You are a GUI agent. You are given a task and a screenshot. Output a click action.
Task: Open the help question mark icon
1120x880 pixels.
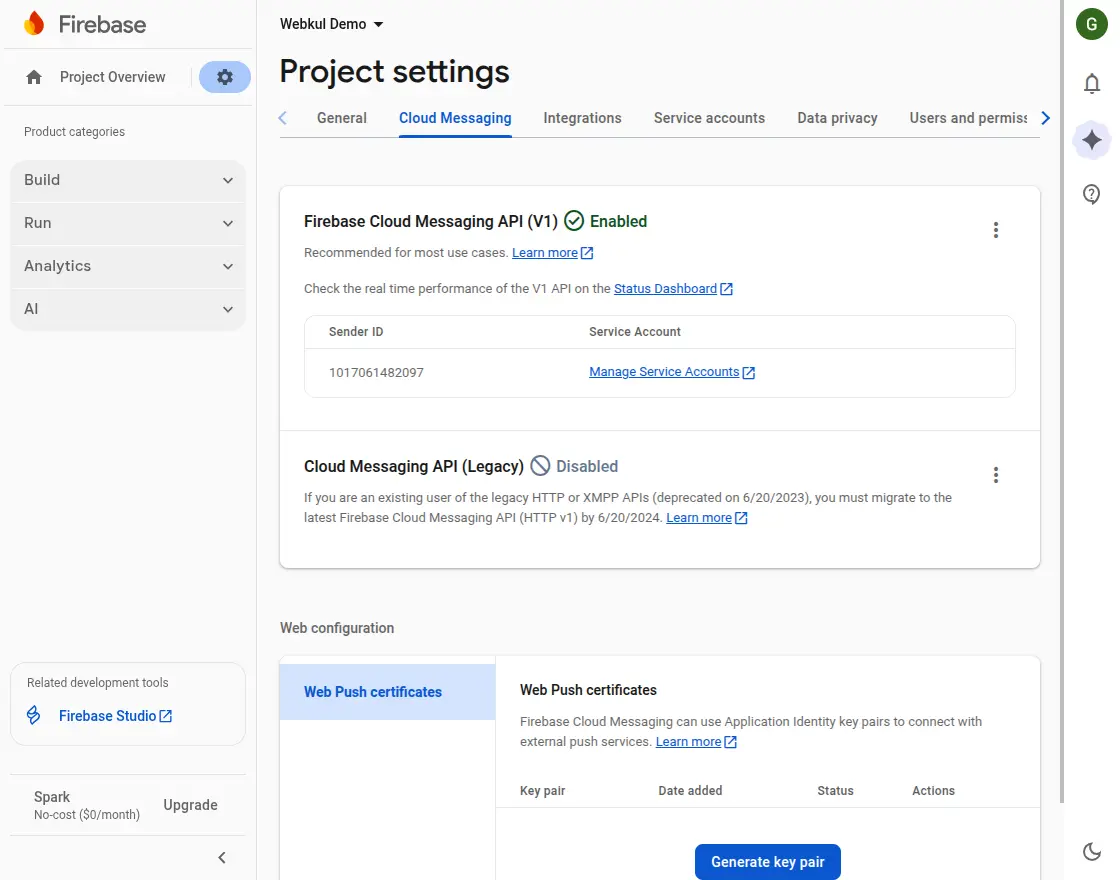click(x=1092, y=194)
